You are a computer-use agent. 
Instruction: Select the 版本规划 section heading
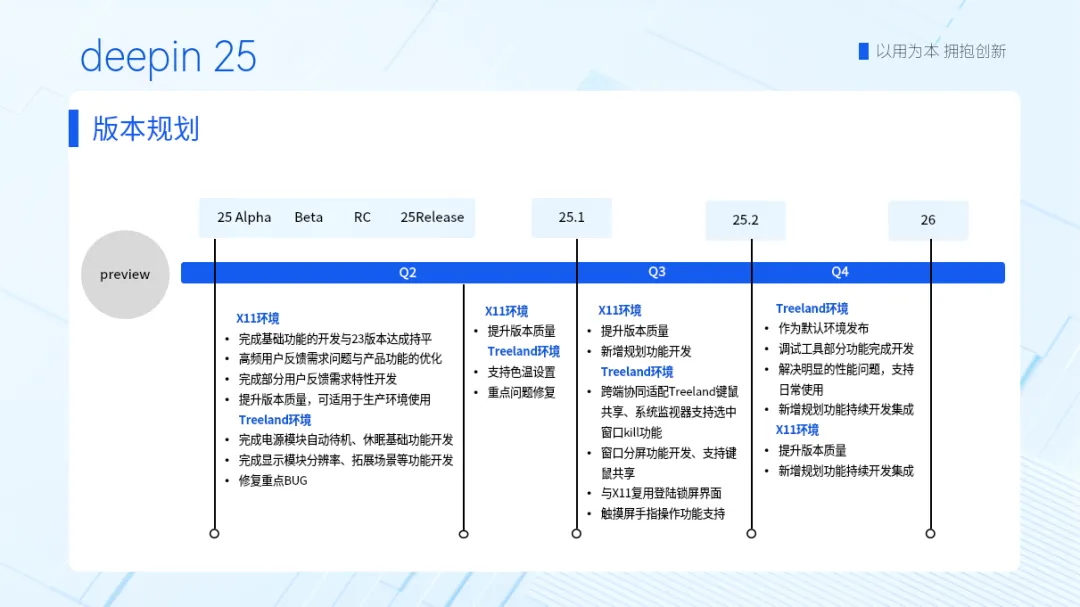tap(145, 129)
